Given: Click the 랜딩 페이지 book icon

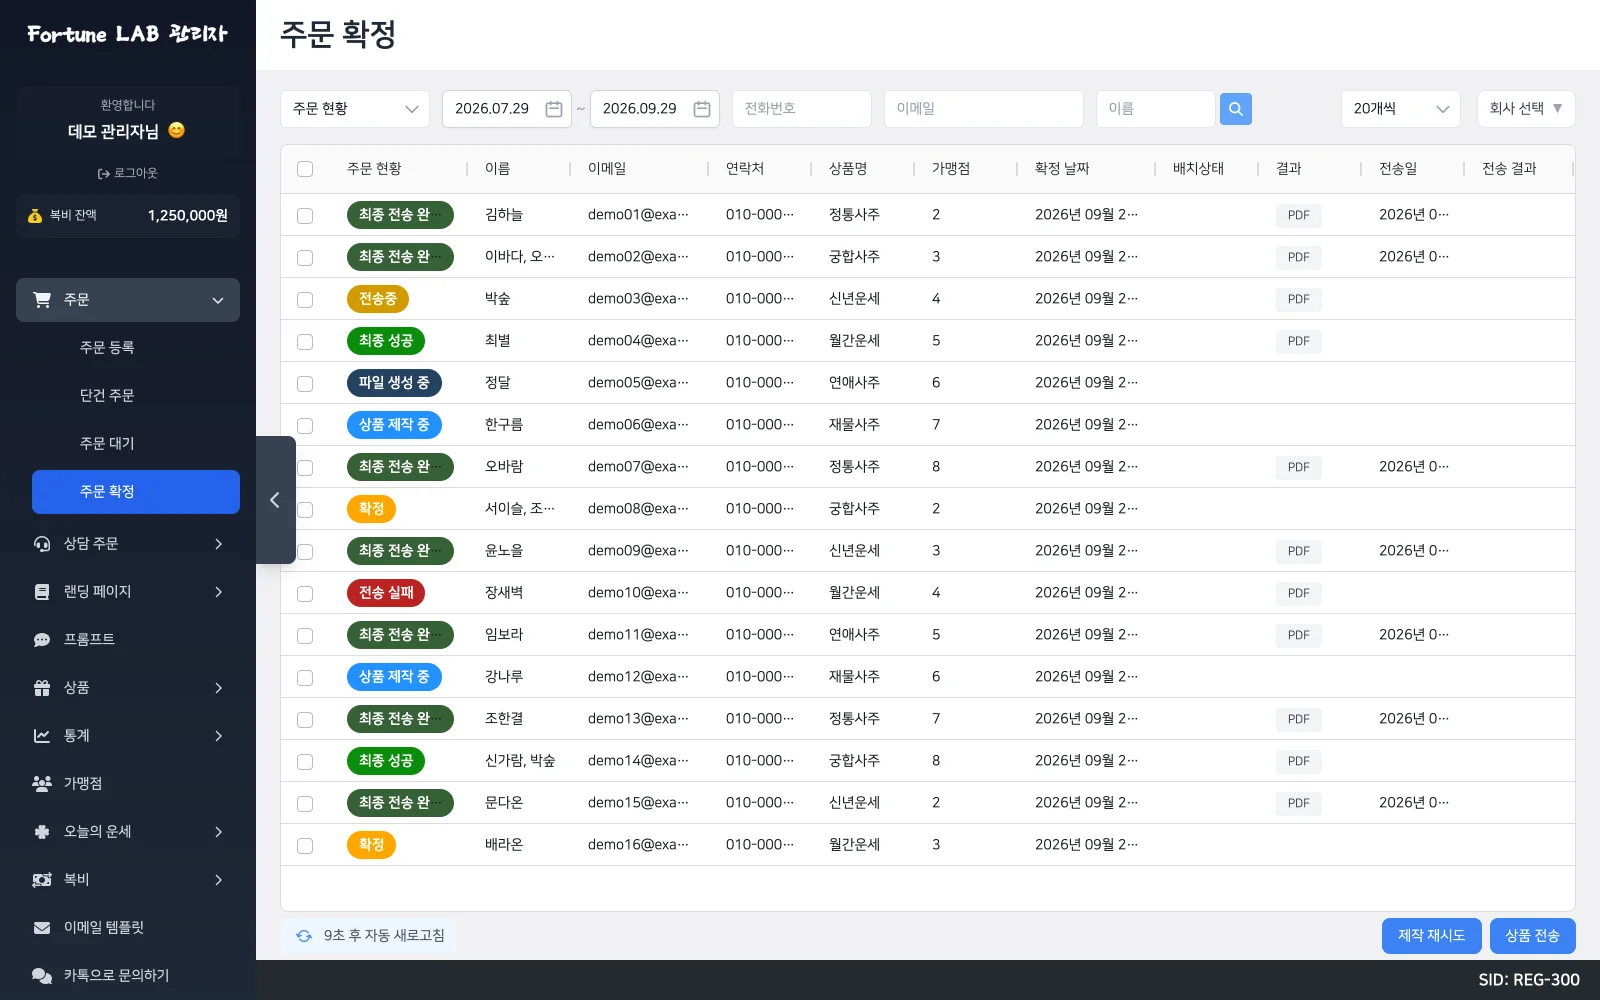Looking at the screenshot, I should (42, 592).
